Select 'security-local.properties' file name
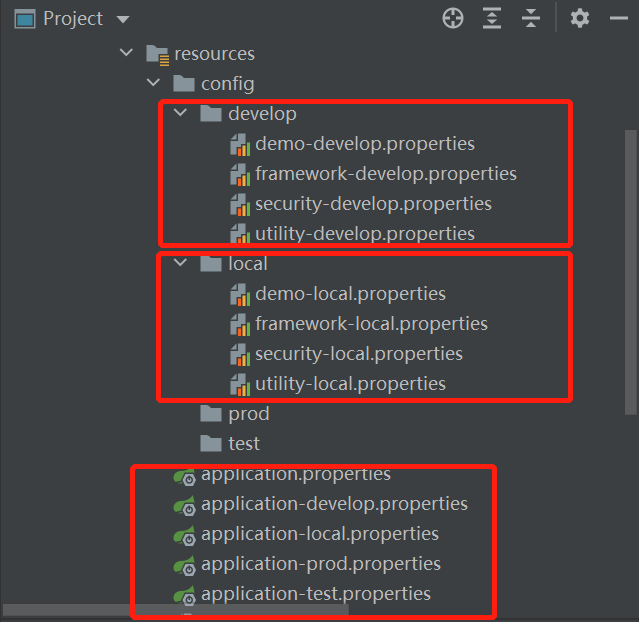Viewport: 639px width, 622px height. 359,354
